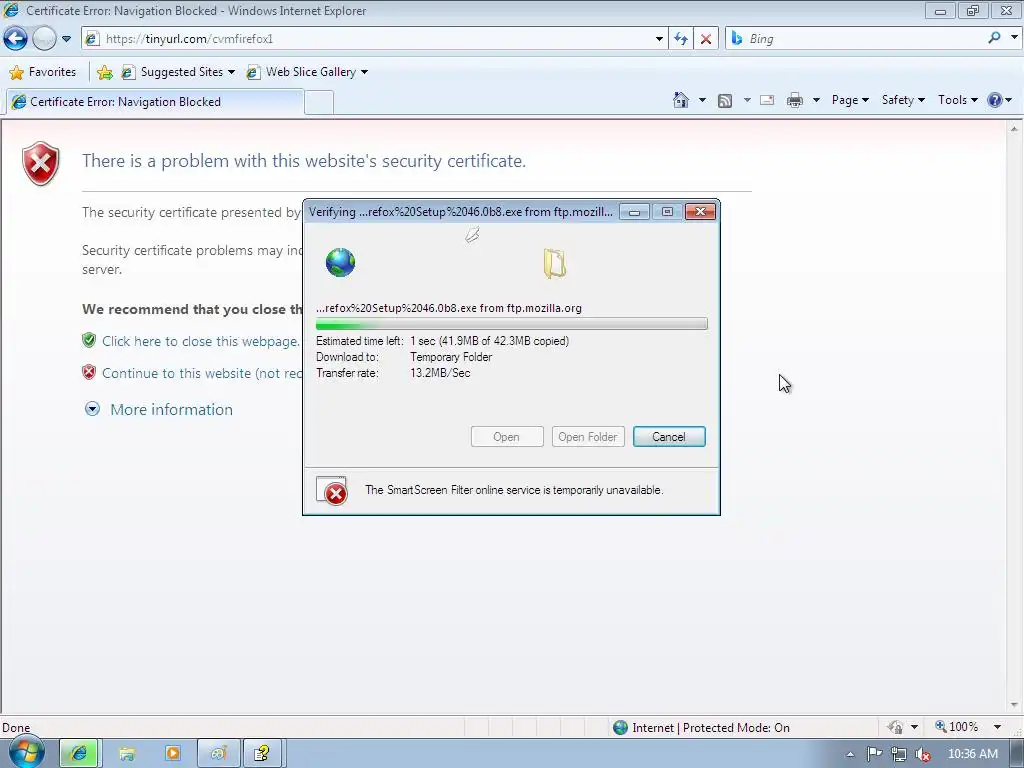1024x768 pixels.
Task: Click the Open button in download dialog
Action: tap(507, 437)
